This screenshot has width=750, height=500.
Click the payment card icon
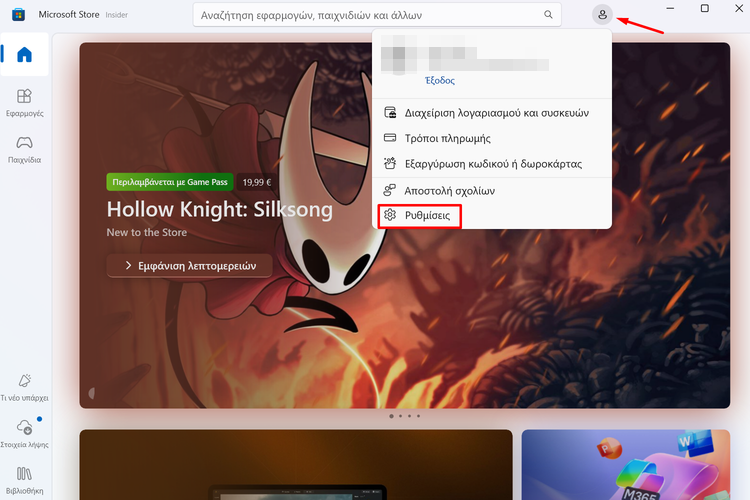coord(390,138)
